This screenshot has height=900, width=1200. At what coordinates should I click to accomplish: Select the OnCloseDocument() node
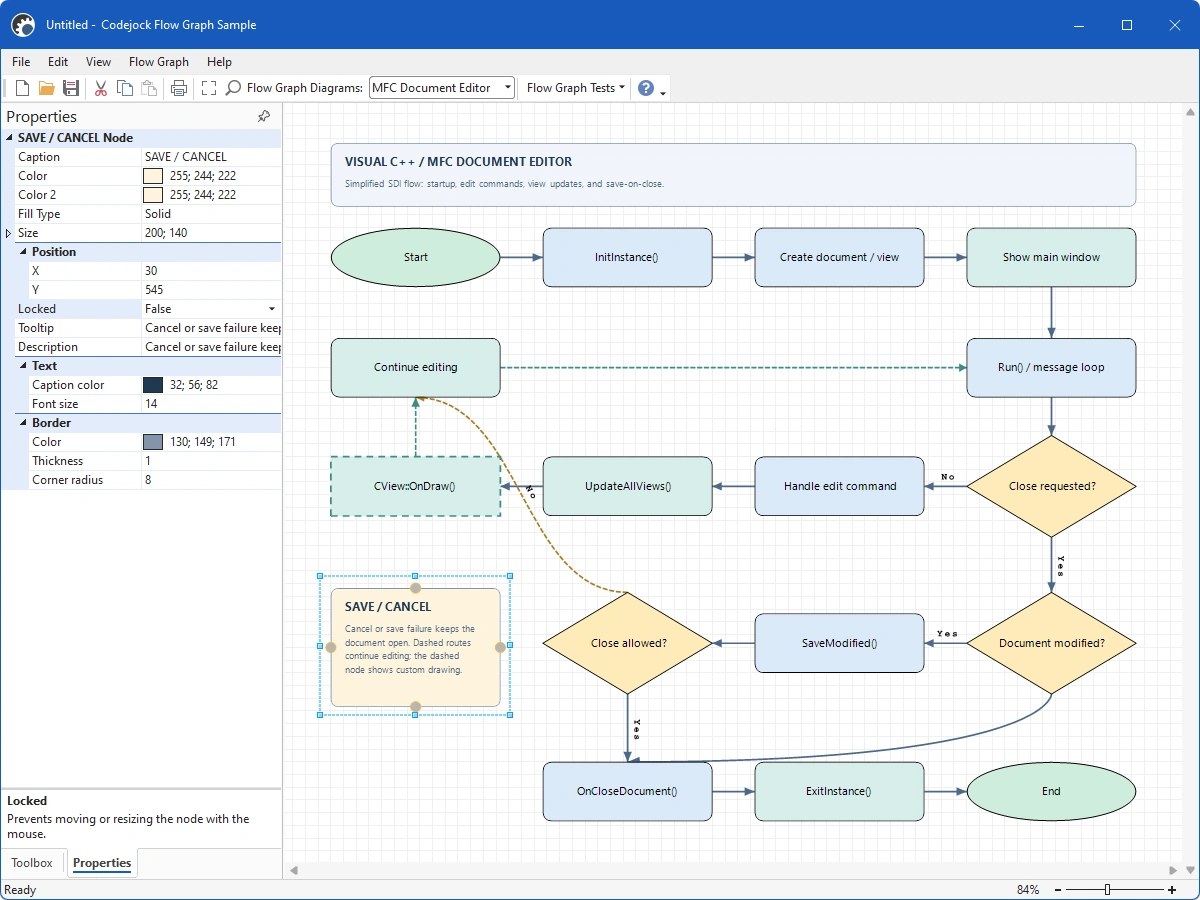coord(627,791)
